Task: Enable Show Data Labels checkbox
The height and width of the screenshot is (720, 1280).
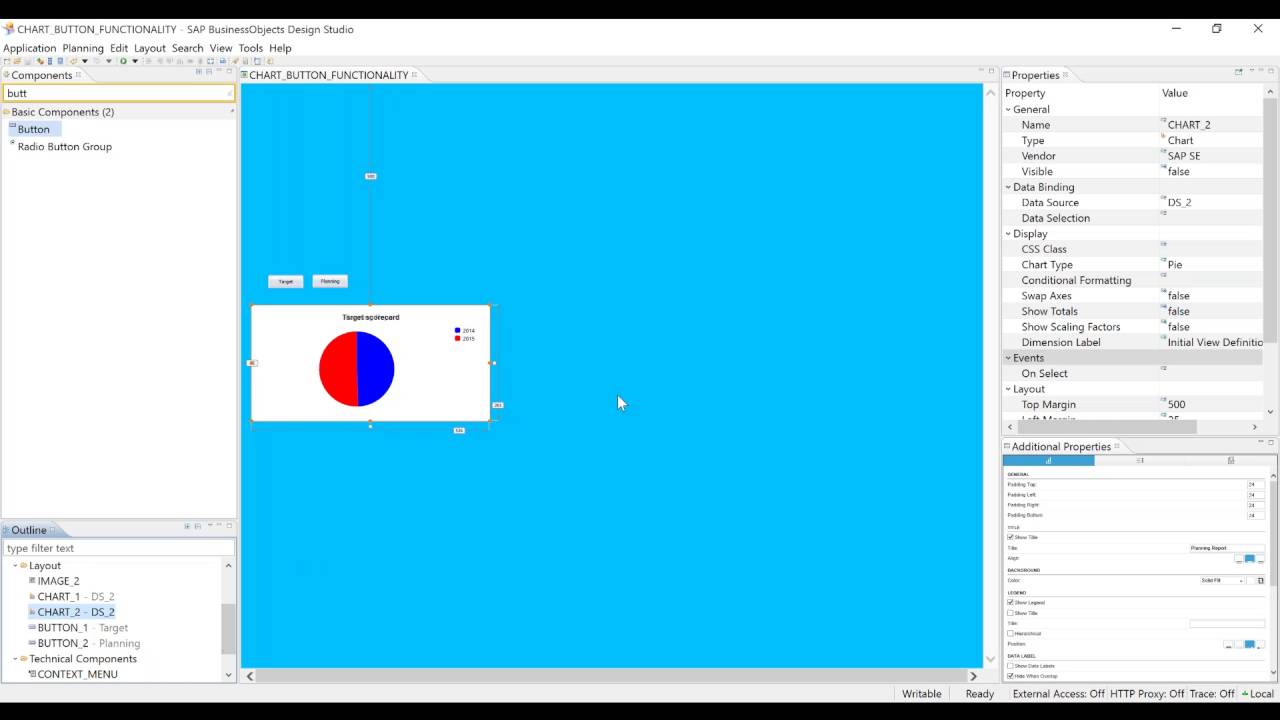Action: click(x=1010, y=666)
